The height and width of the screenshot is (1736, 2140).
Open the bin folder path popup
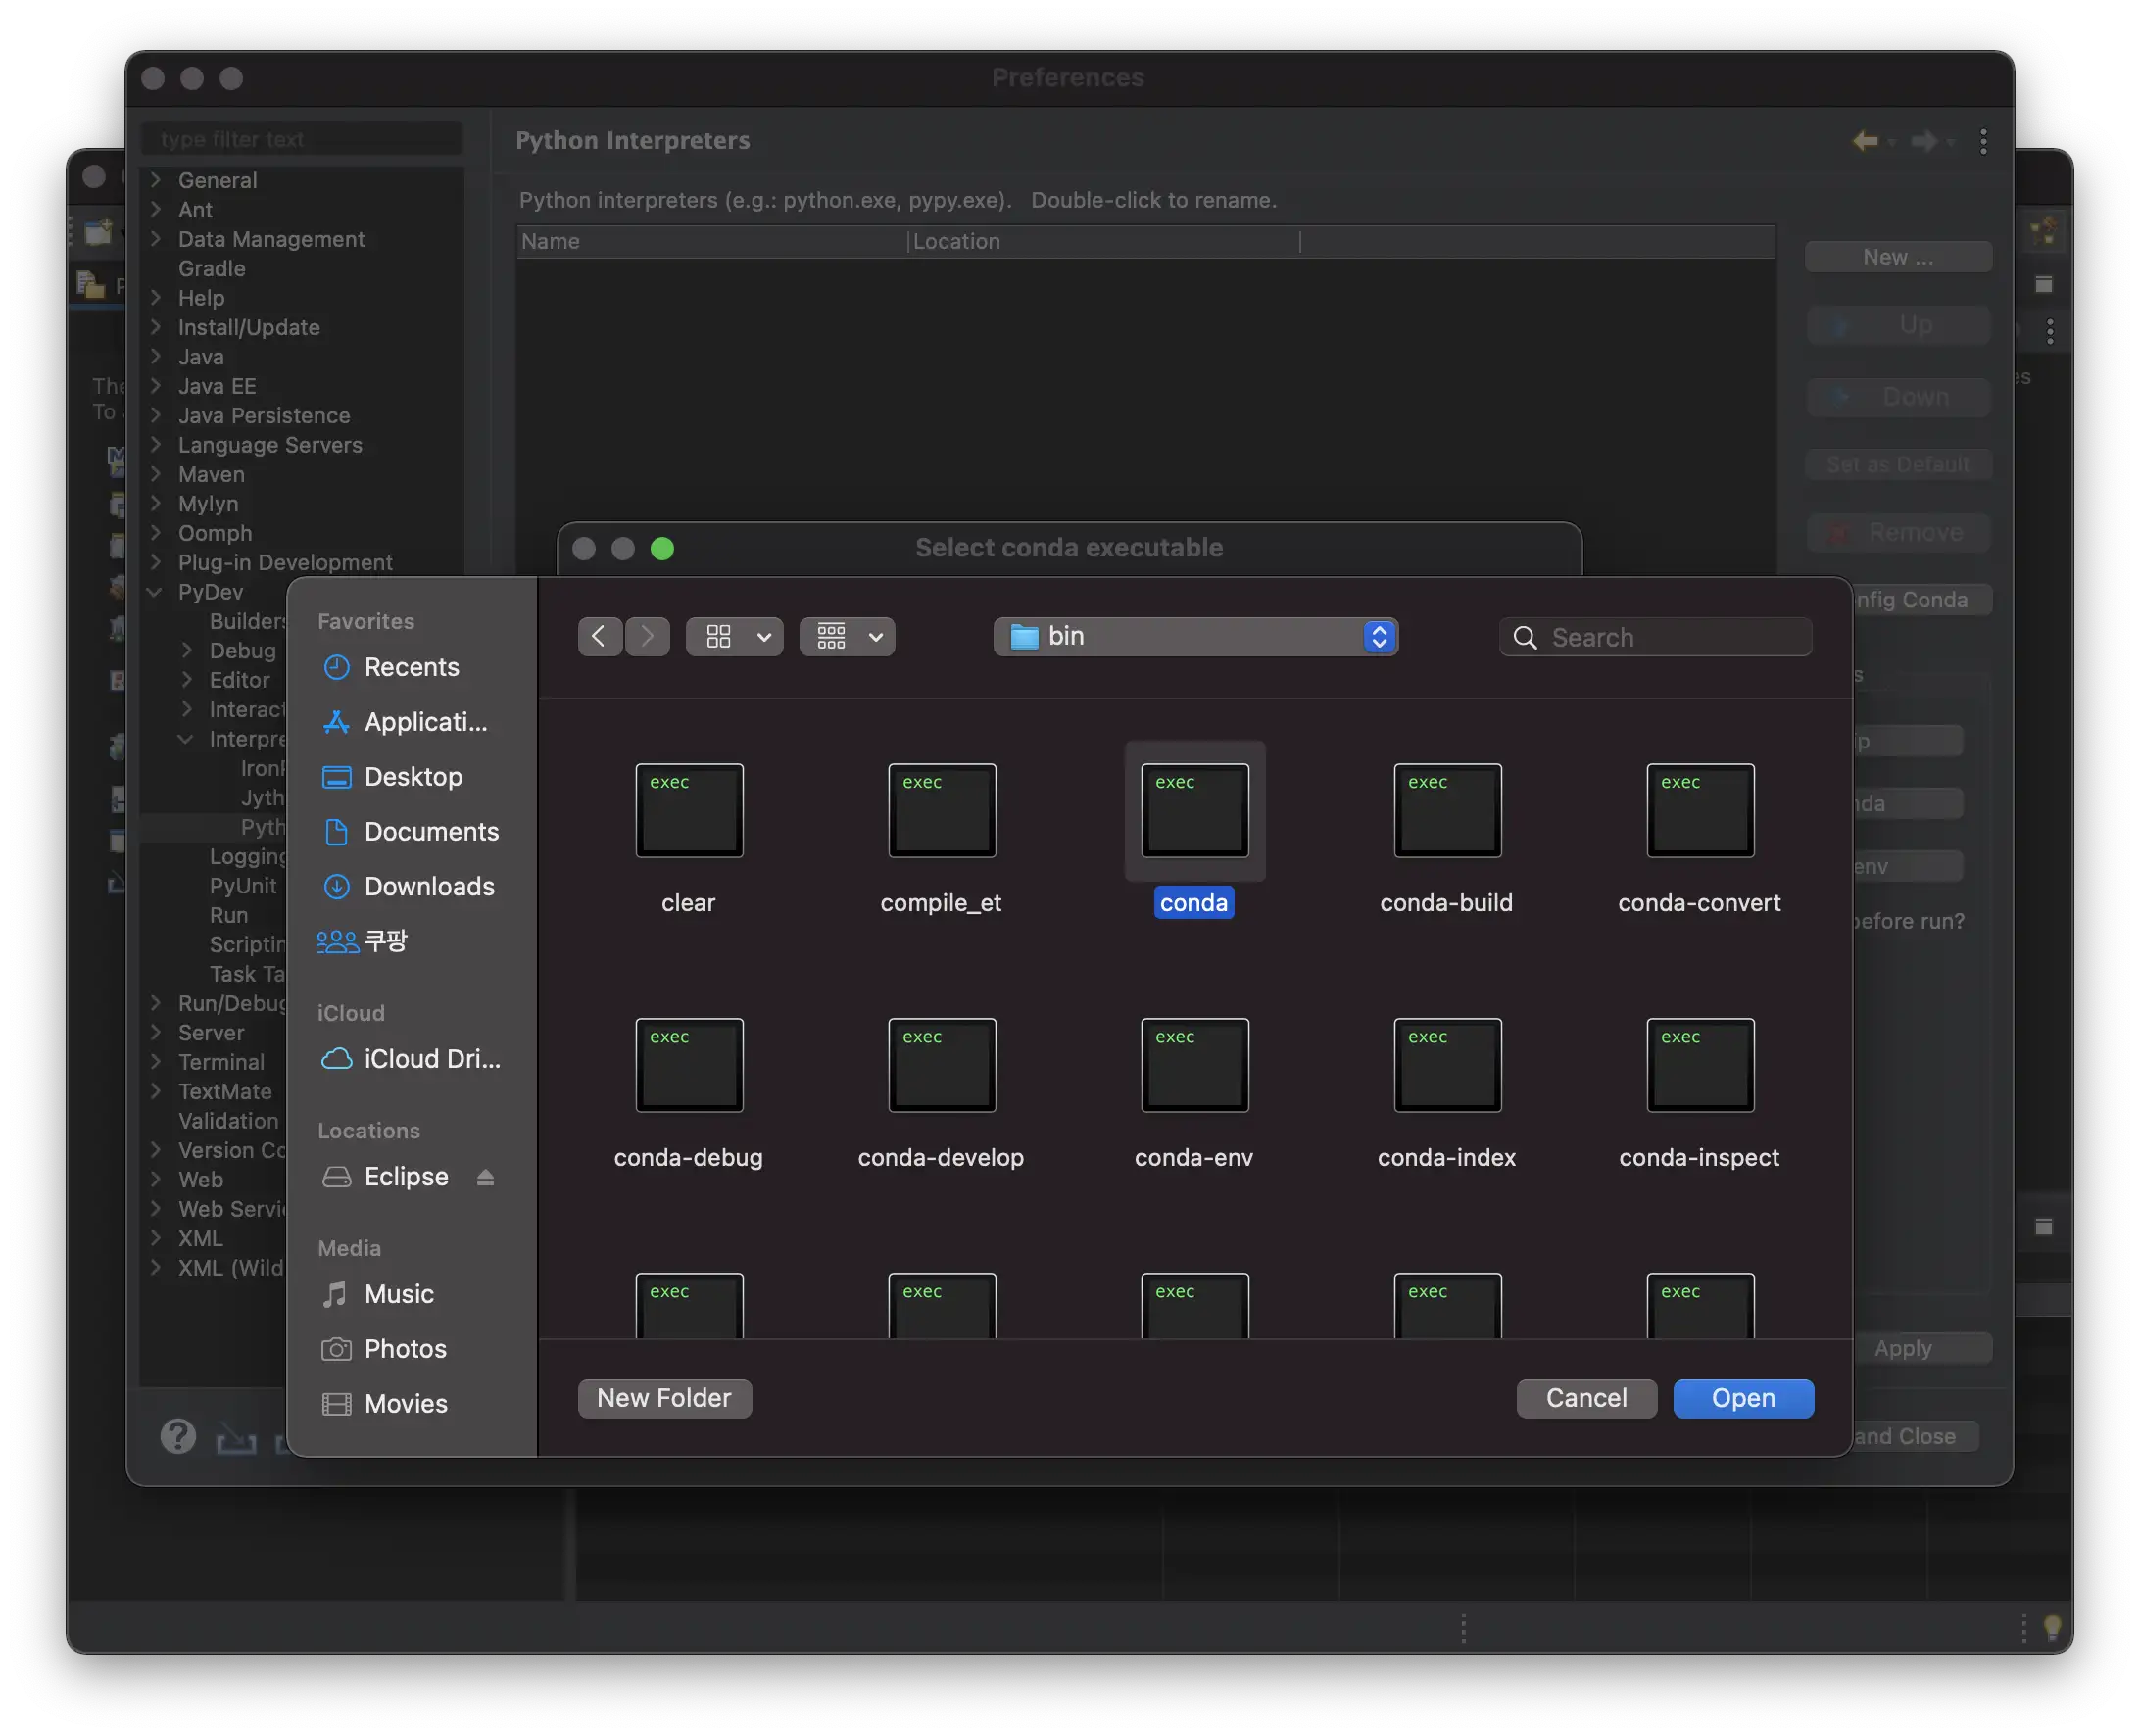click(x=1195, y=637)
